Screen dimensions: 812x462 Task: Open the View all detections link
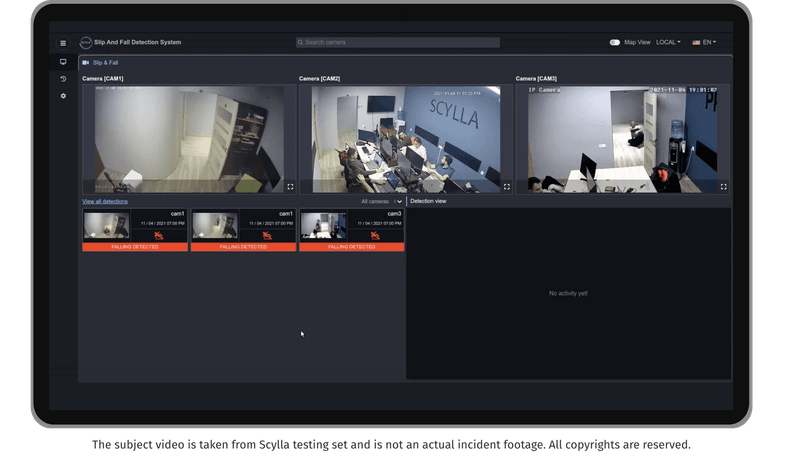tap(105, 201)
